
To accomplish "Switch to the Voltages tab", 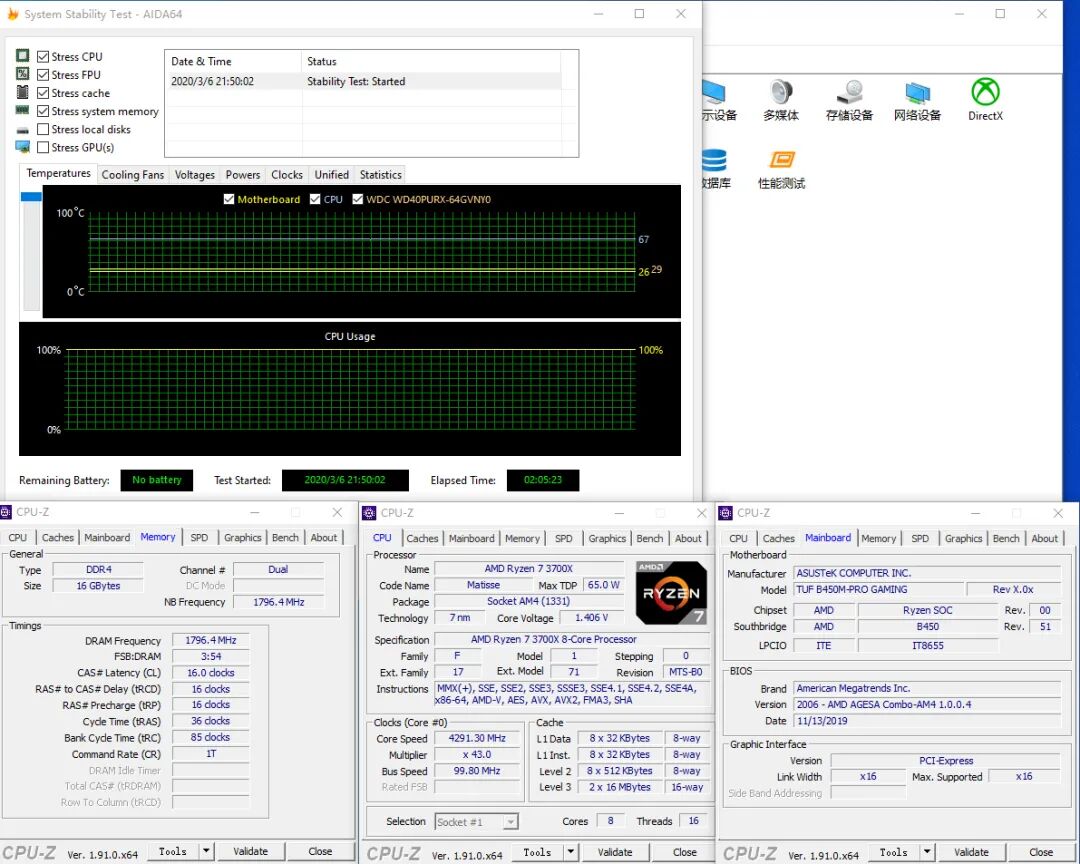I will (x=195, y=174).
